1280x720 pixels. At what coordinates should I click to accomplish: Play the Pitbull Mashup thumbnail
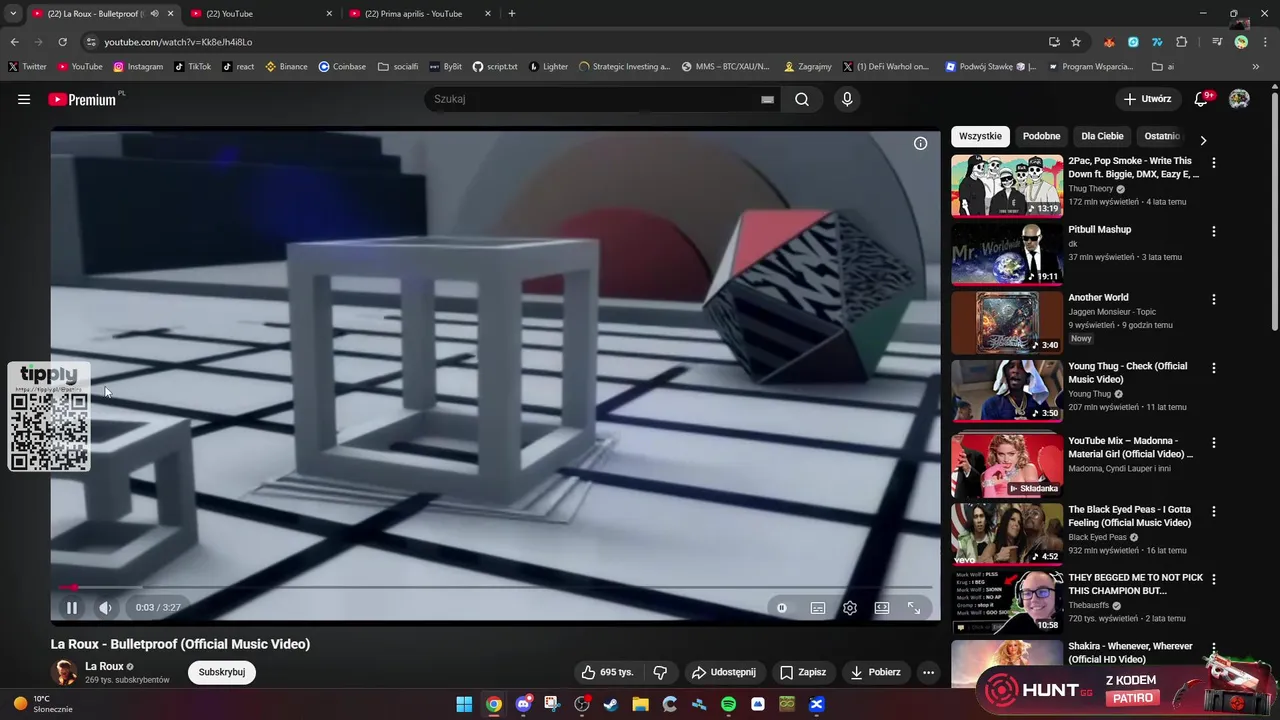pyautogui.click(x=1007, y=254)
